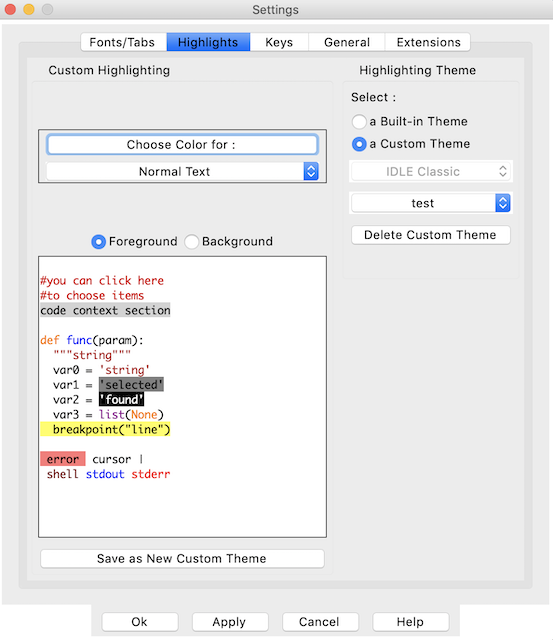Screen dimensions: 553x640
Task: Click the 'list' builtin in sample
Action: coord(112,414)
